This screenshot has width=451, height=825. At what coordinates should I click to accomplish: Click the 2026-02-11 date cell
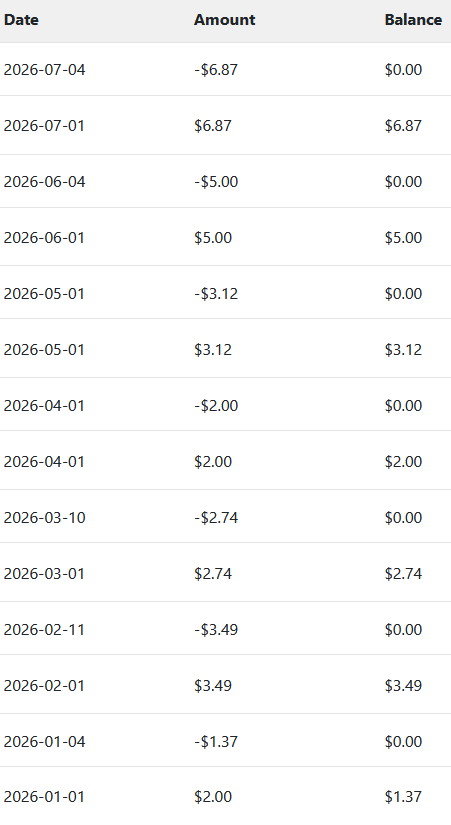click(x=44, y=630)
